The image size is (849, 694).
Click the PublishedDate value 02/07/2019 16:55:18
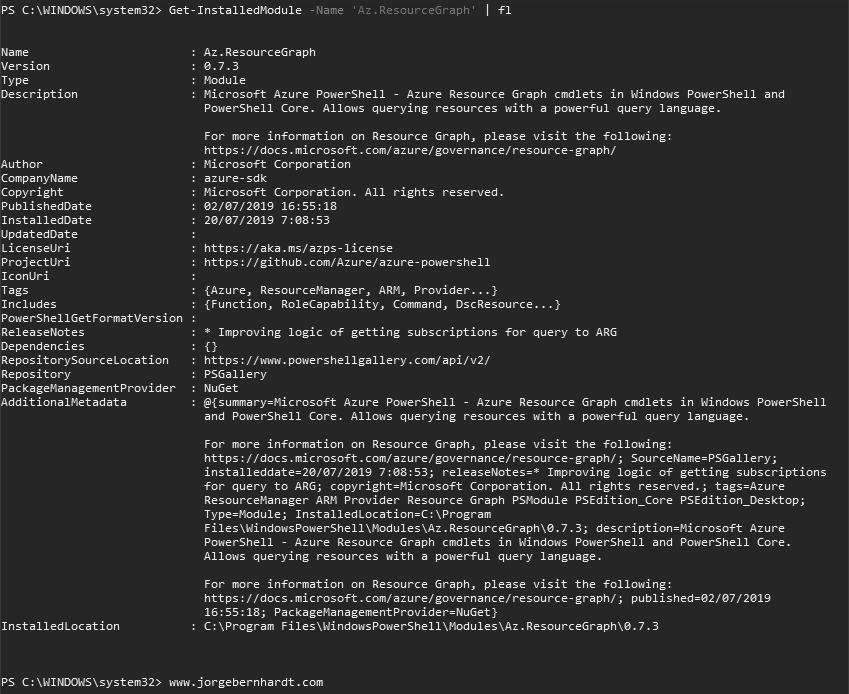click(x=266, y=206)
